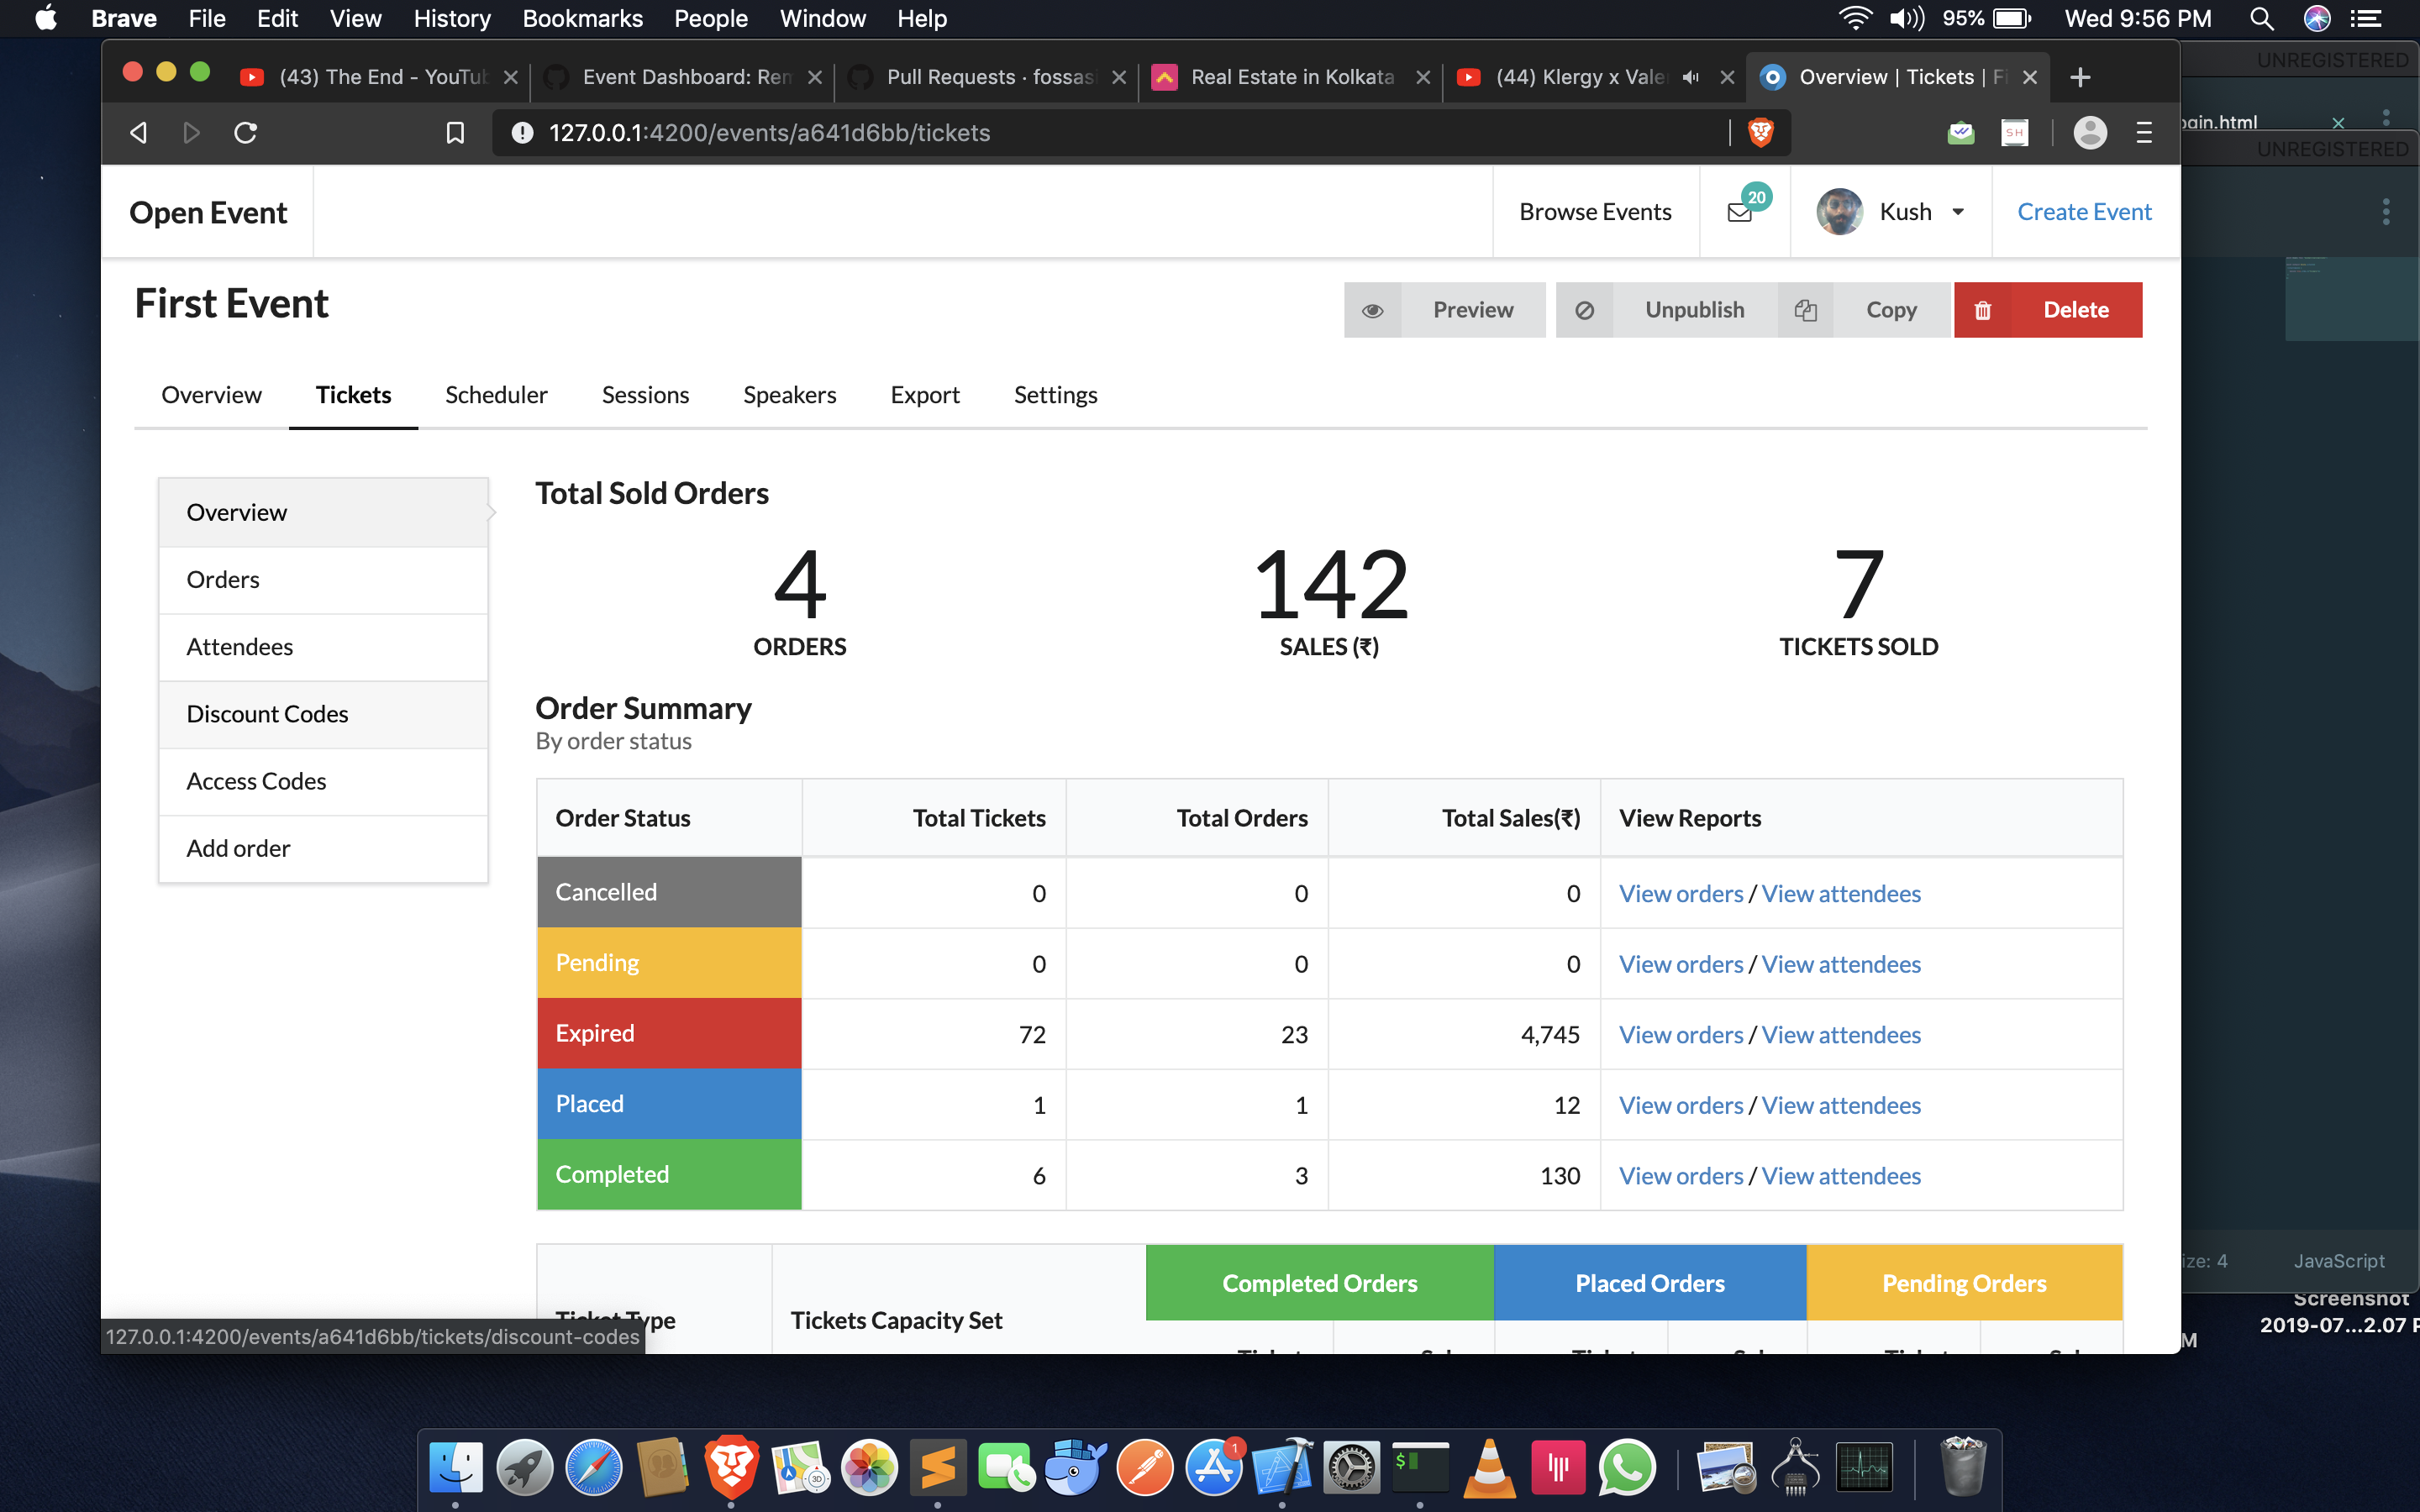Reload the page with the refresh icon

pos(246,132)
